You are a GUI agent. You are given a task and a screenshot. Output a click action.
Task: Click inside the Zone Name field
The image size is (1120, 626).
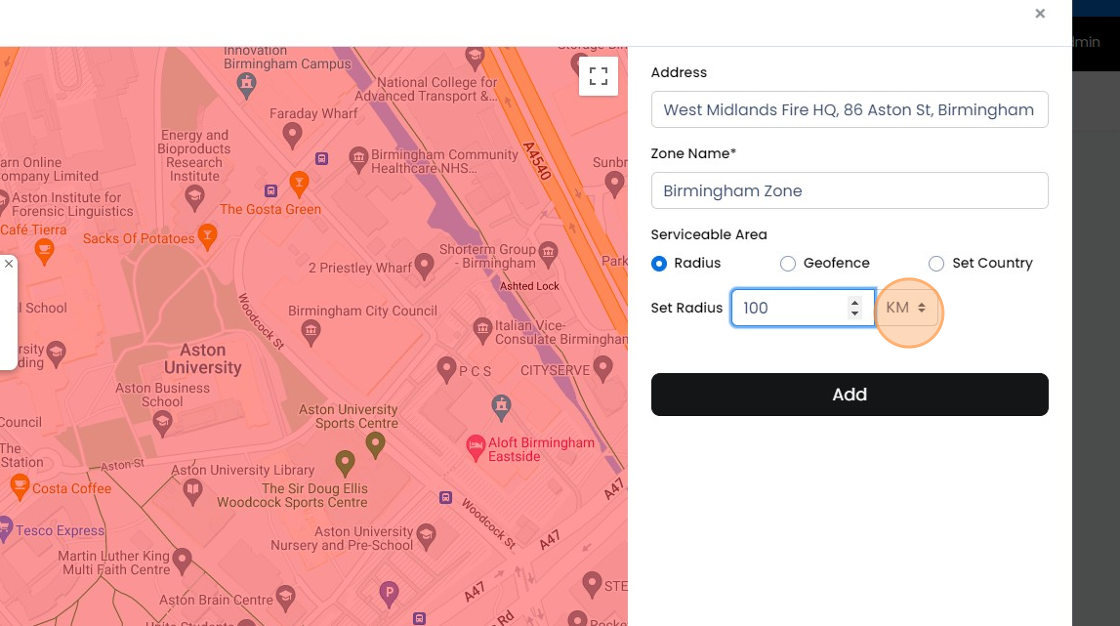849,190
